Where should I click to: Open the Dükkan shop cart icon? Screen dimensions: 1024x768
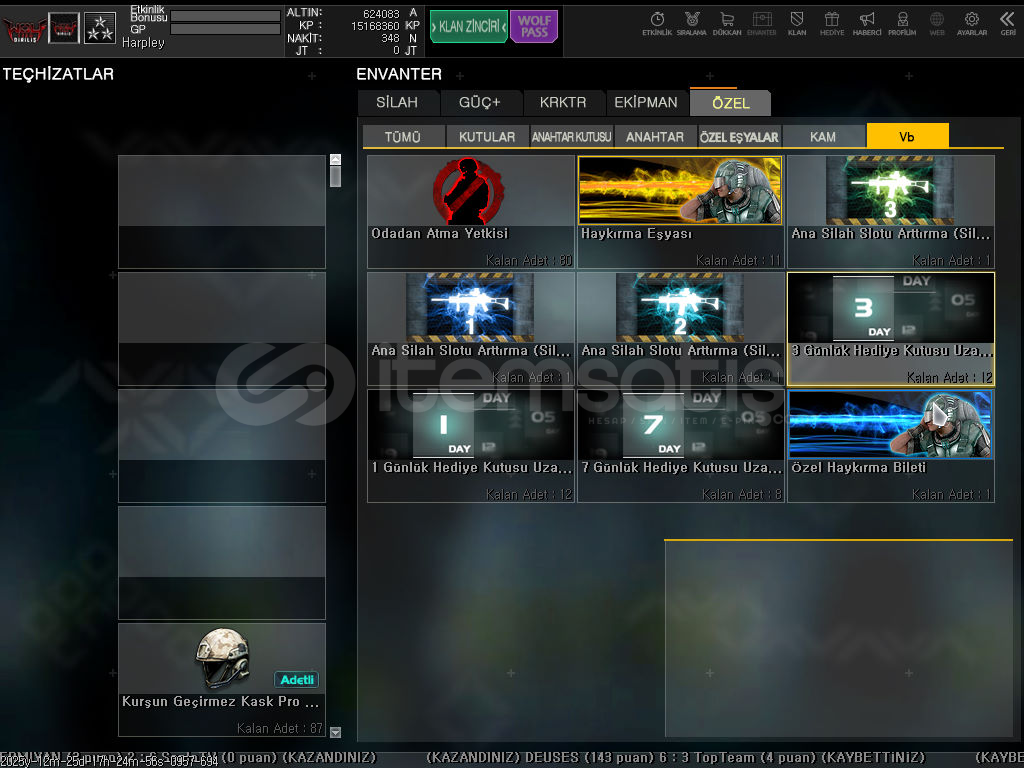tap(727, 22)
